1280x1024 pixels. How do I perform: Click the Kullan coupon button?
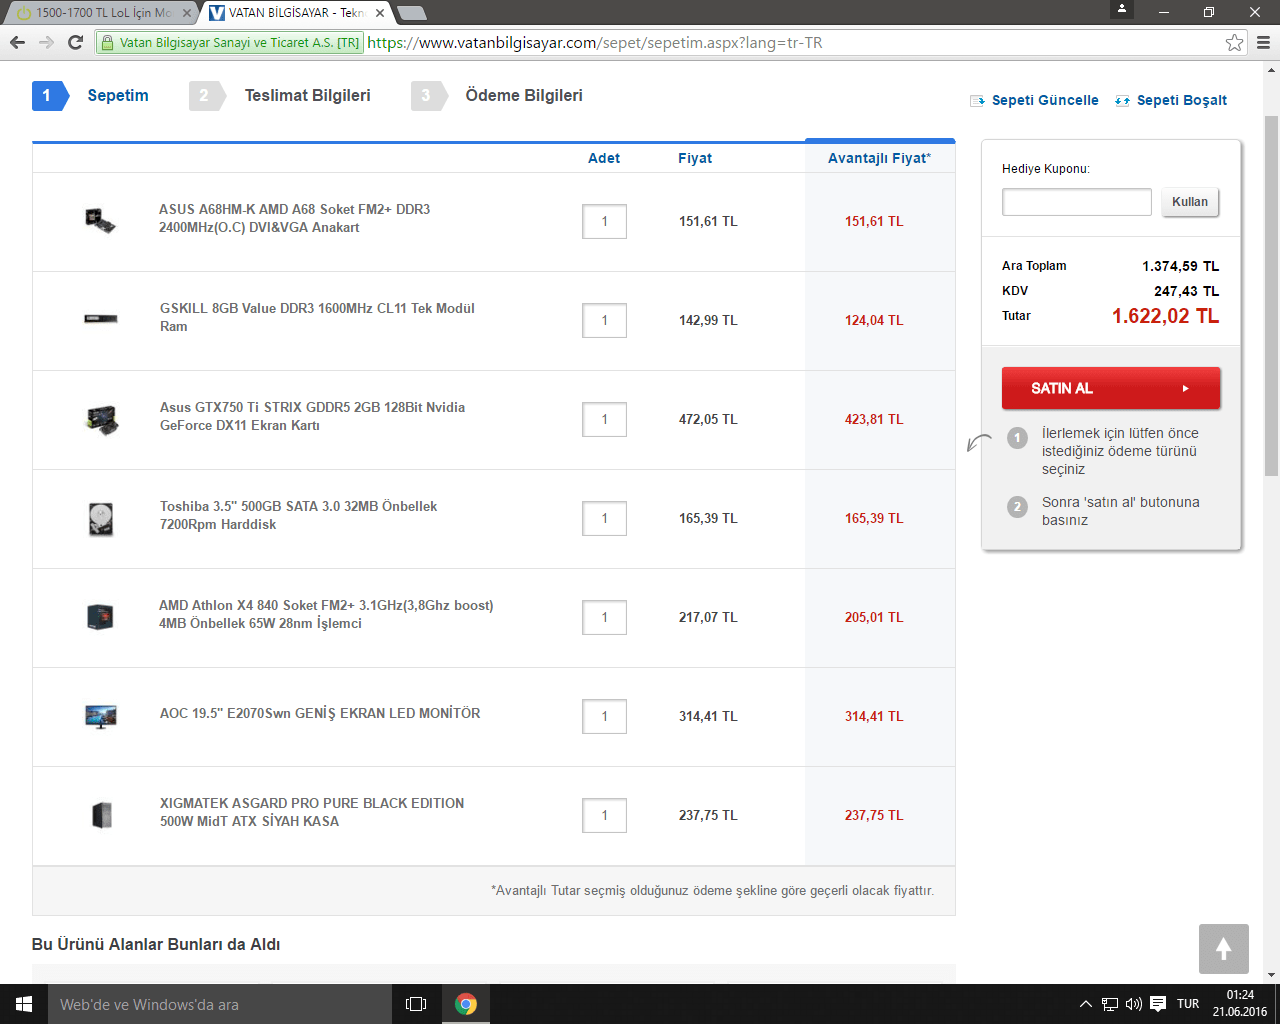1190,202
